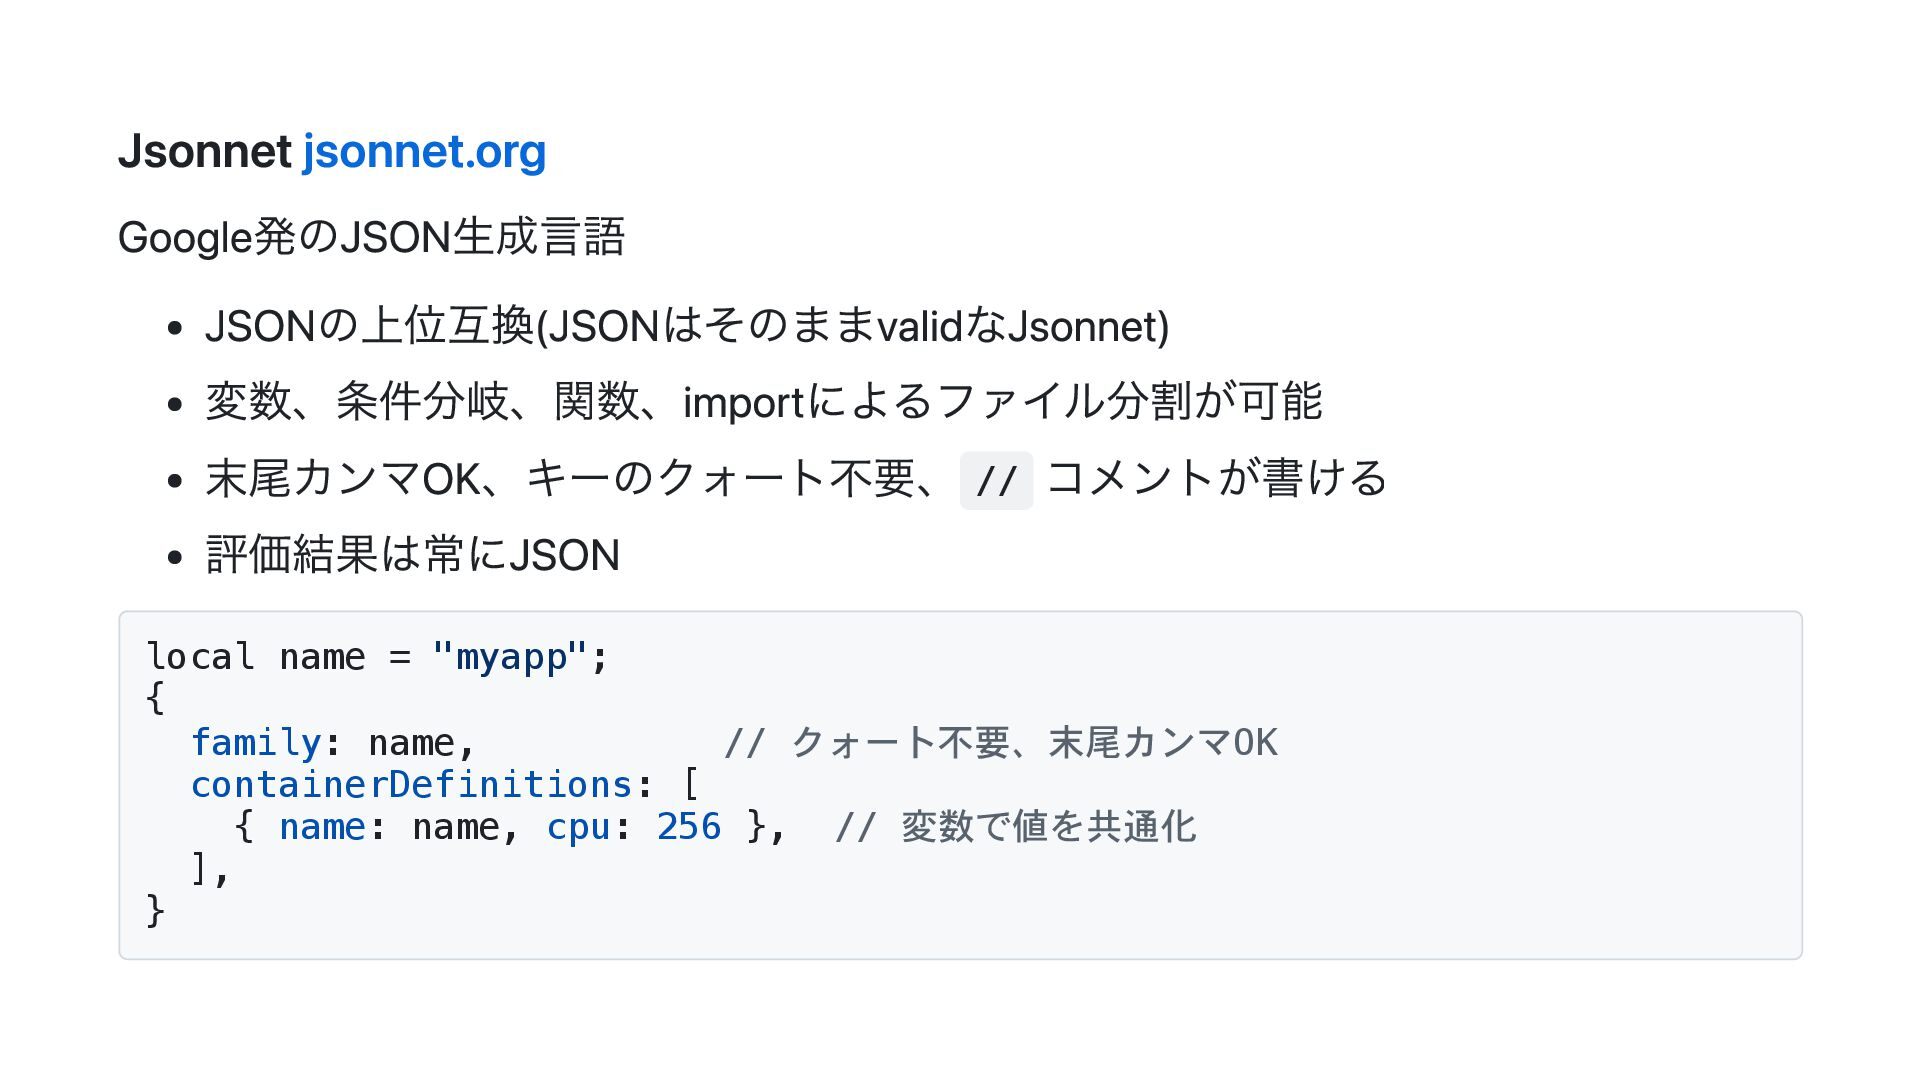
Task: Click the family key in code
Action: [255, 743]
